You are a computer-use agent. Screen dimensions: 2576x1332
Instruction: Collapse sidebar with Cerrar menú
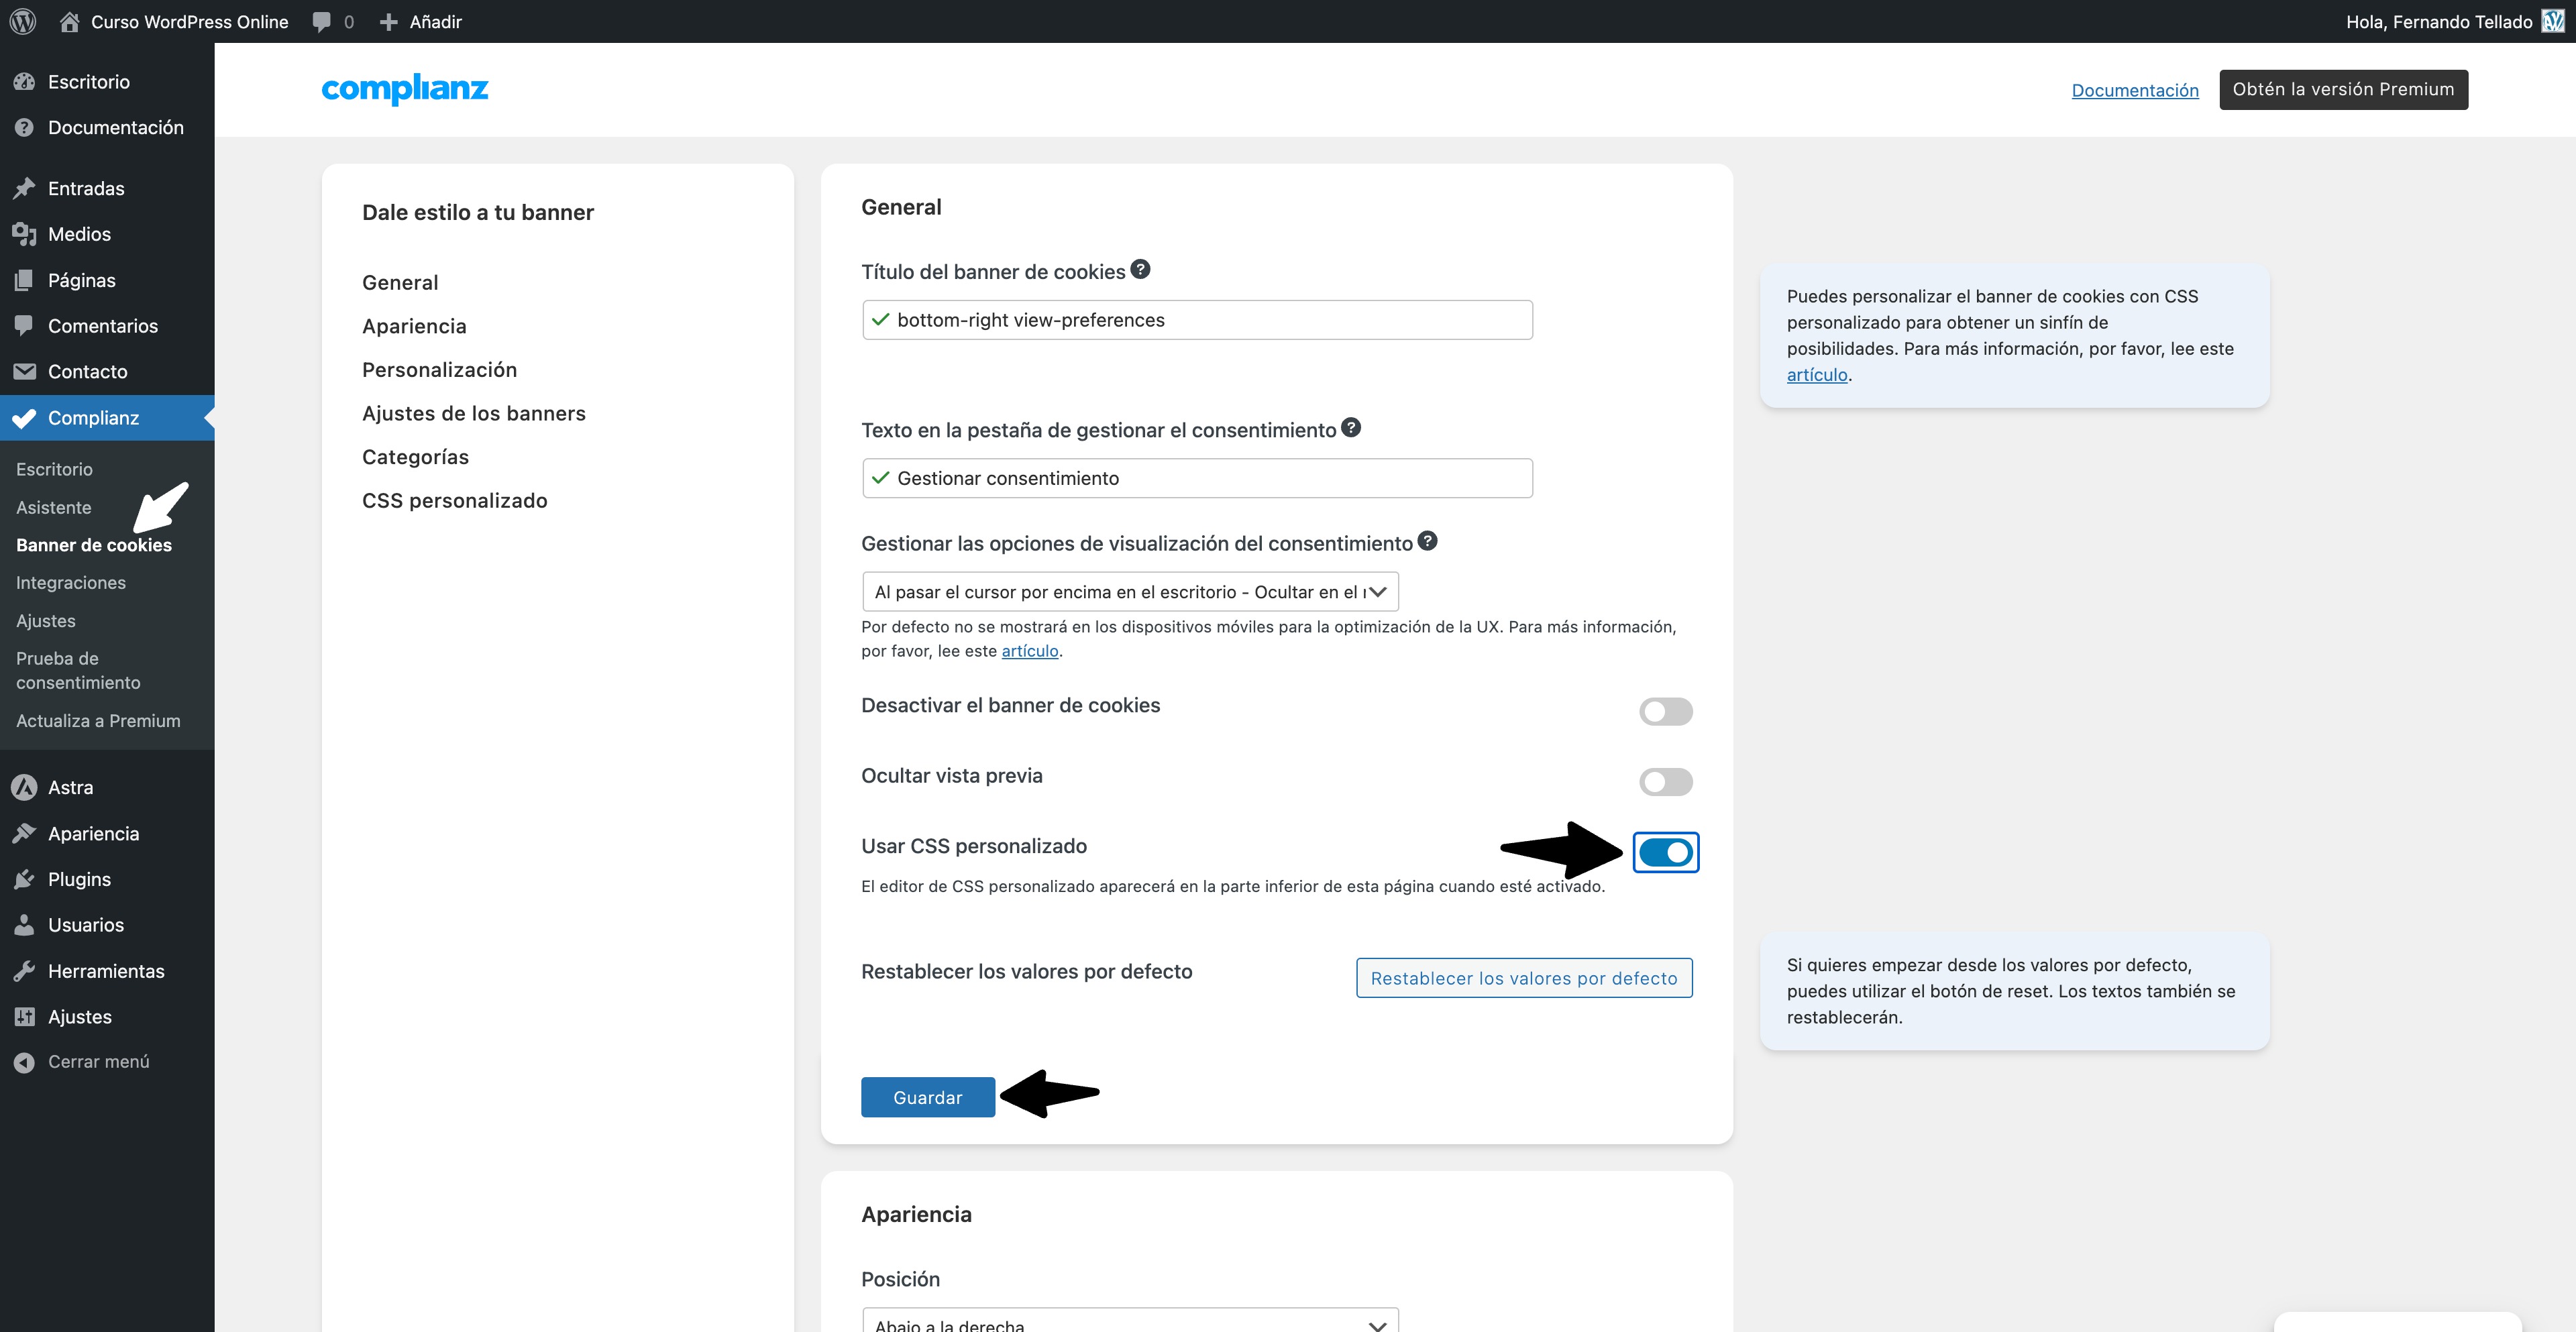[x=98, y=1062]
